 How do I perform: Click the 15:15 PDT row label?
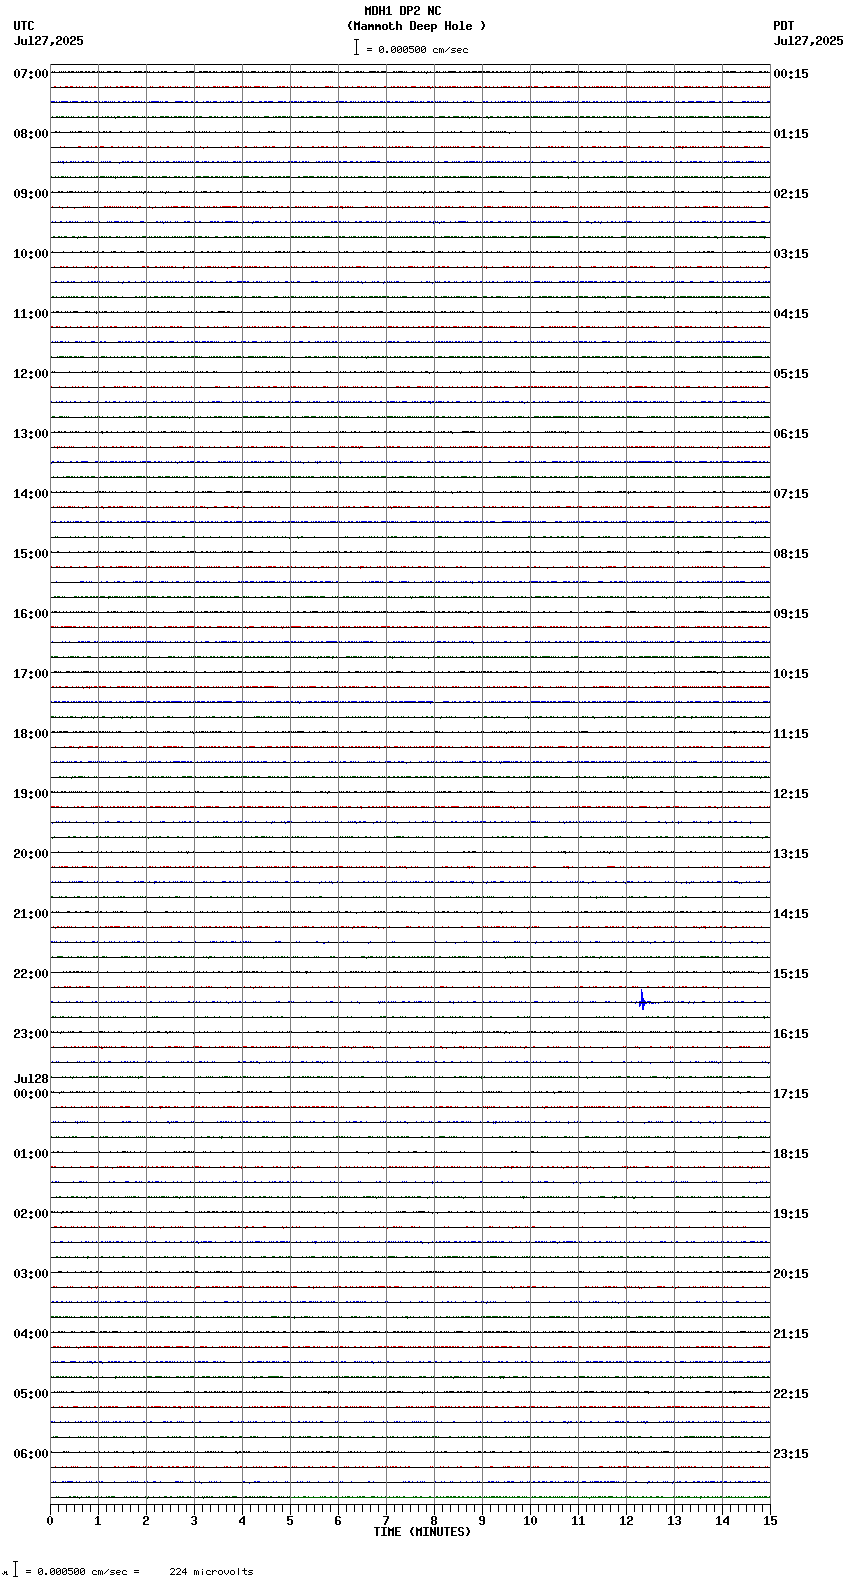click(791, 974)
